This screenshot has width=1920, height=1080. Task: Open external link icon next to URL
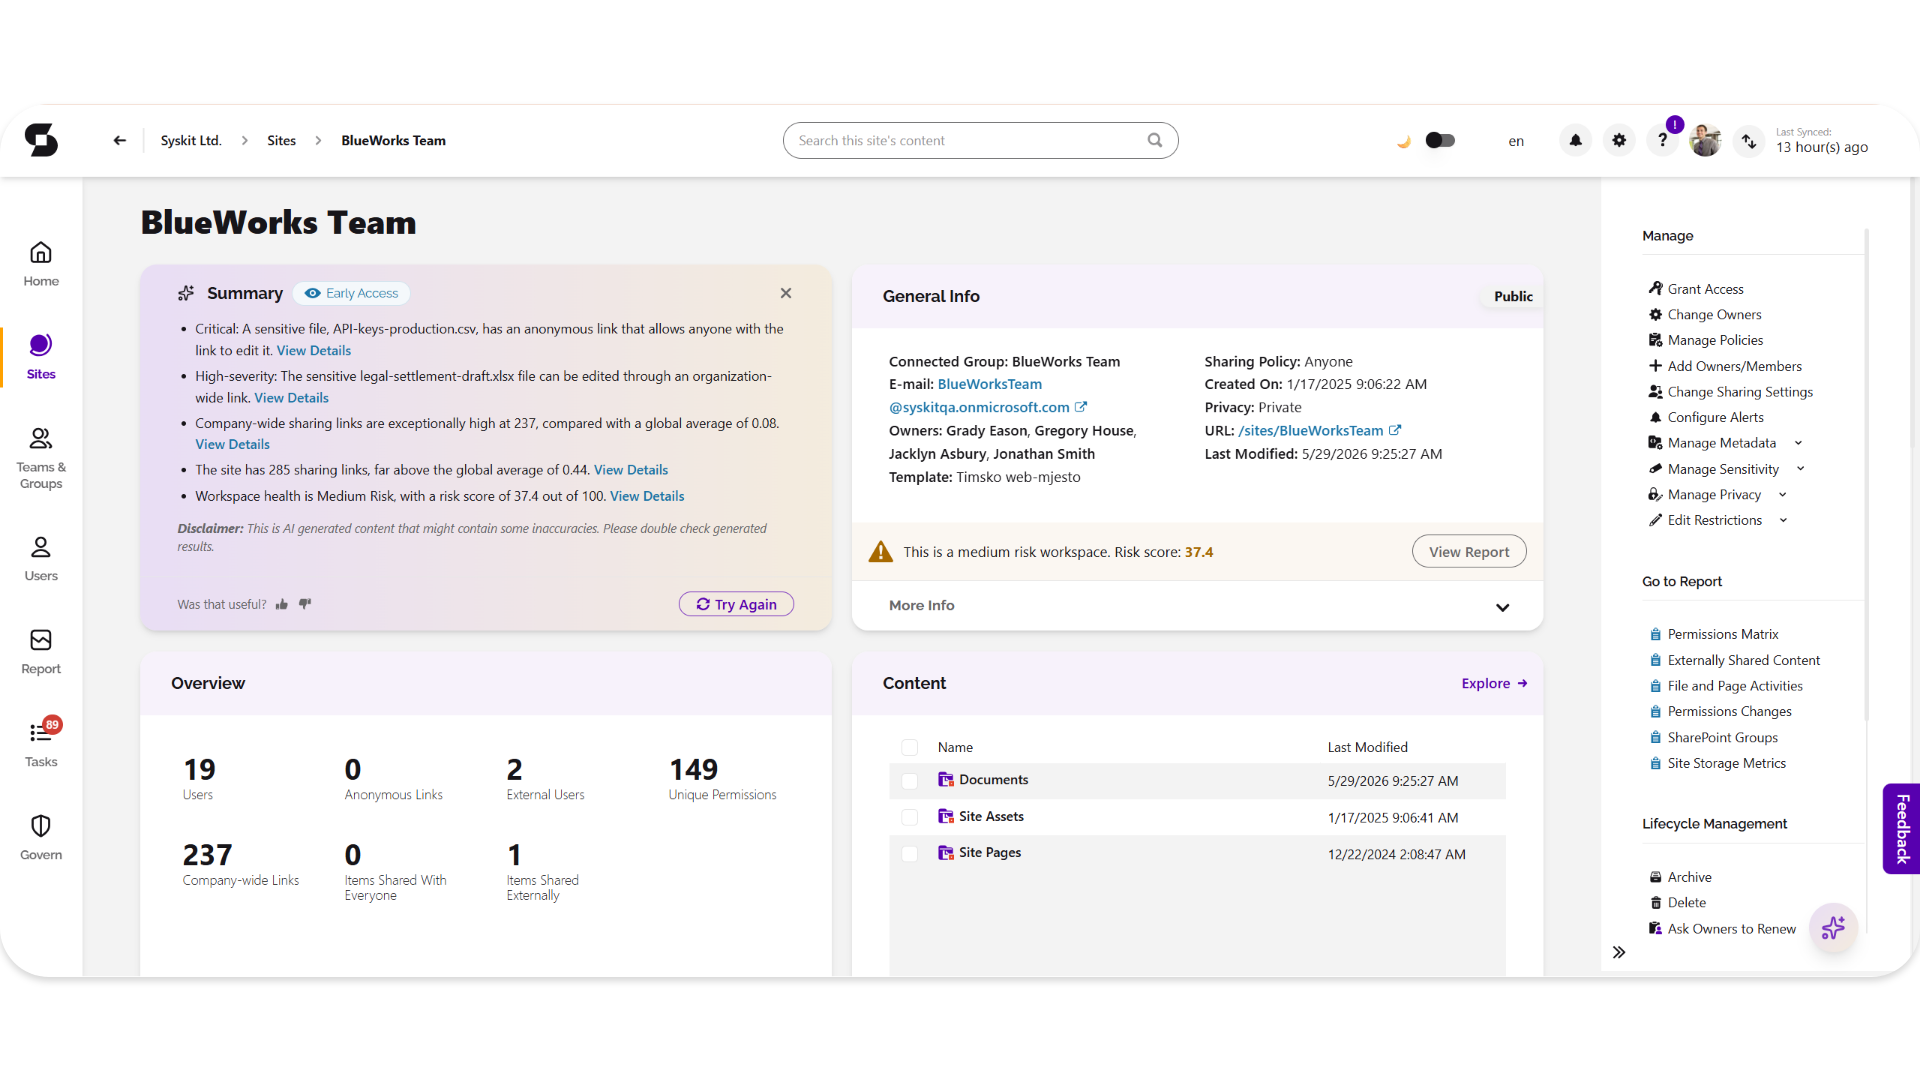click(x=1395, y=430)
